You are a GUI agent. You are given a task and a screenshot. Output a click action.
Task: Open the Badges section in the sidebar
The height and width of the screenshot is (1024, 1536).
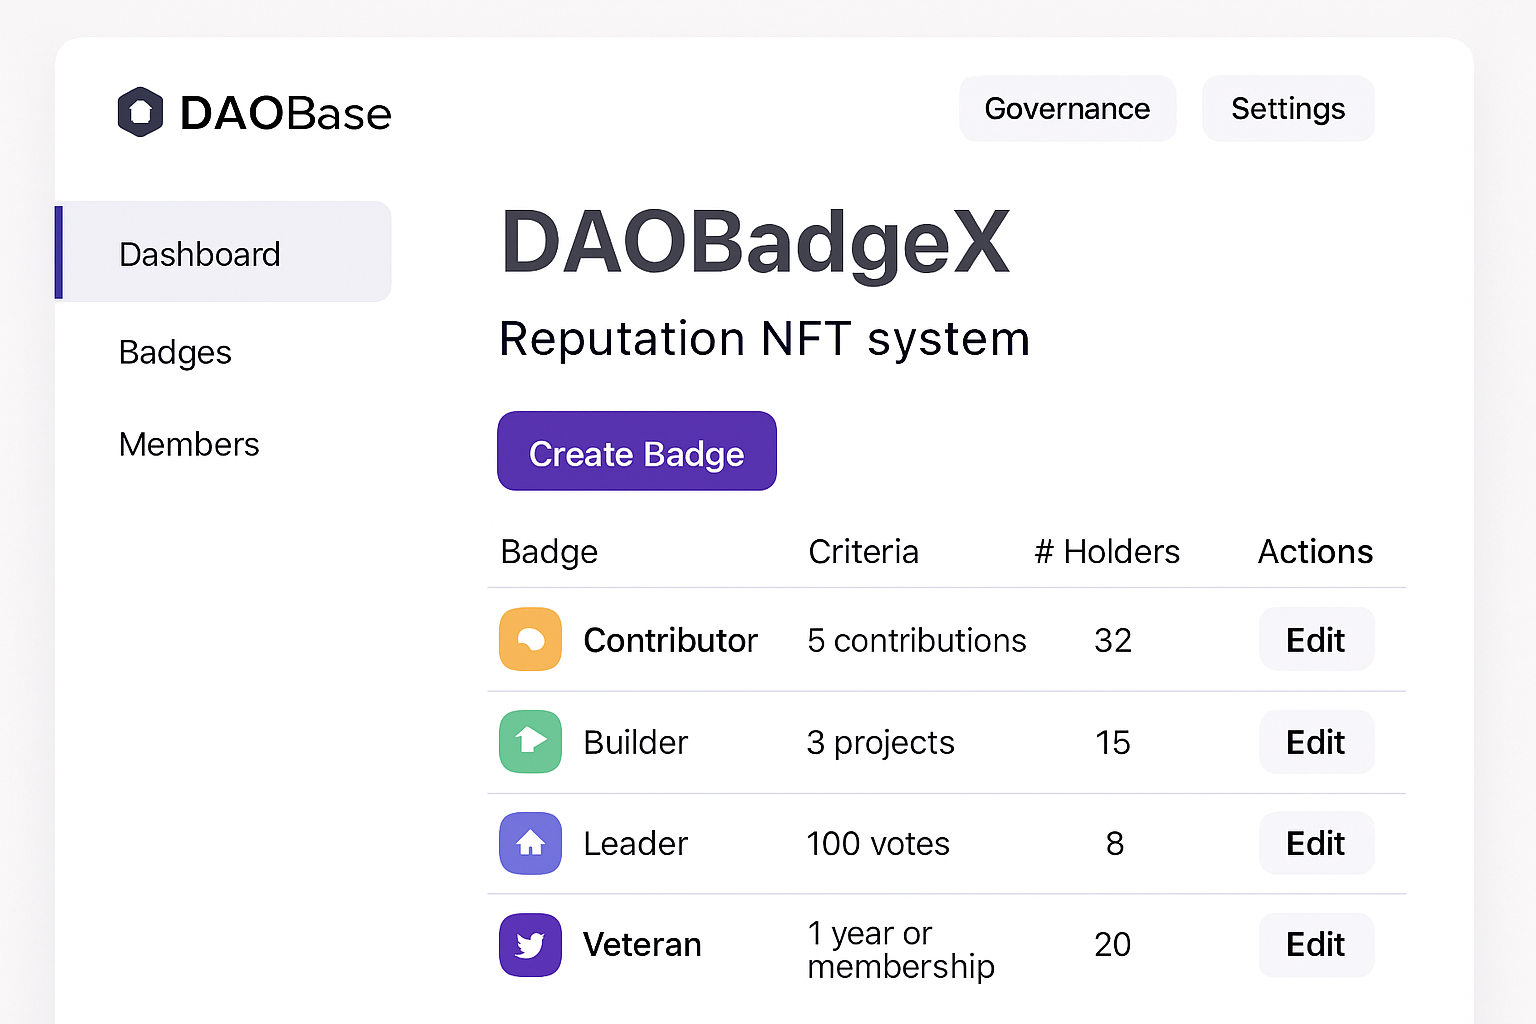pyautogui.click(x=175, y=352)
